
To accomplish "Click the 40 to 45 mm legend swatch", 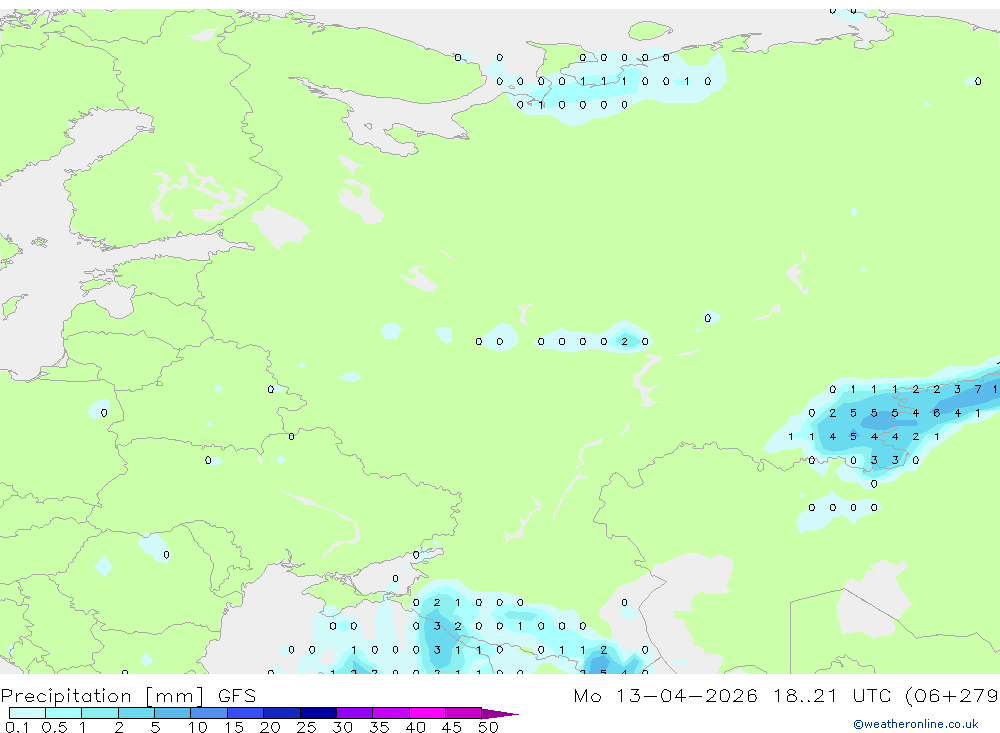I will click(427, 713).
